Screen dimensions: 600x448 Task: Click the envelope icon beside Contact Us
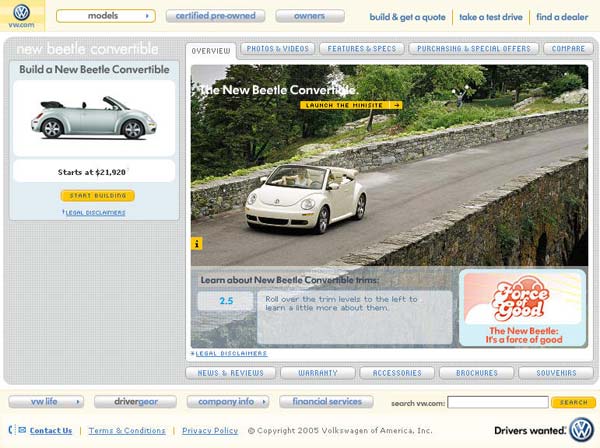coord(22,430)
